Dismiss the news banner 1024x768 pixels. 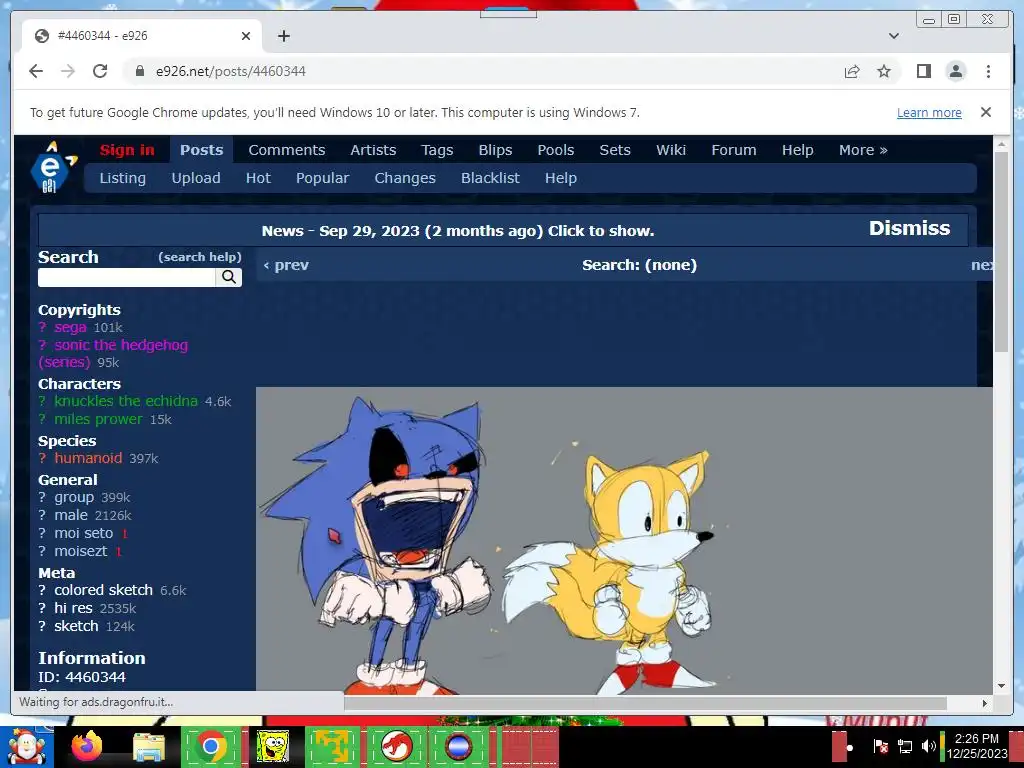coord(909,228)
